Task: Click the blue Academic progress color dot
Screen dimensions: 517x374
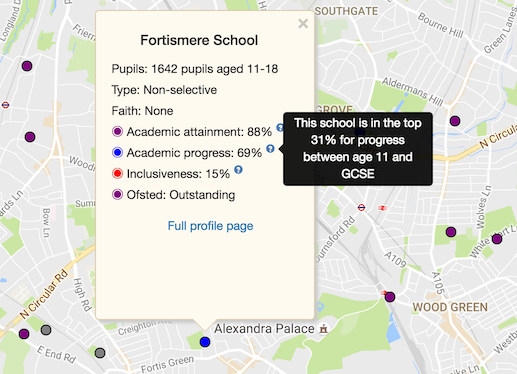Action: (x=117, y=153)
